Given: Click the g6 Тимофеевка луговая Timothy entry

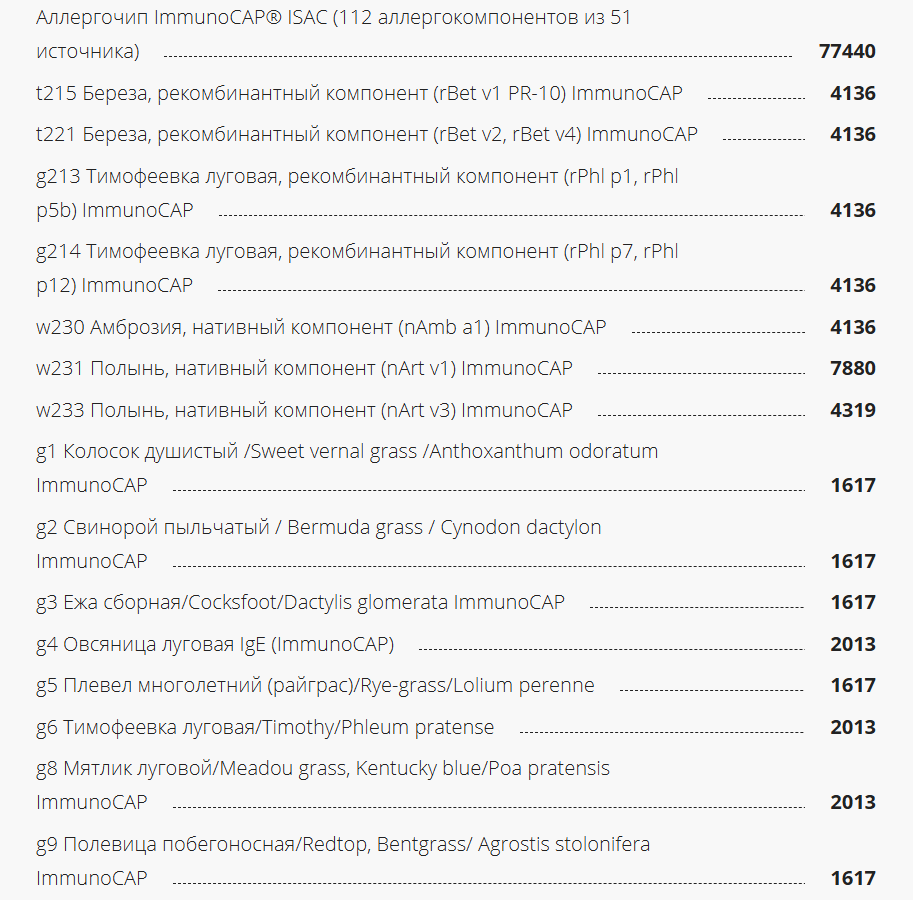Looking at the screenshot, I should pos(265,728).
